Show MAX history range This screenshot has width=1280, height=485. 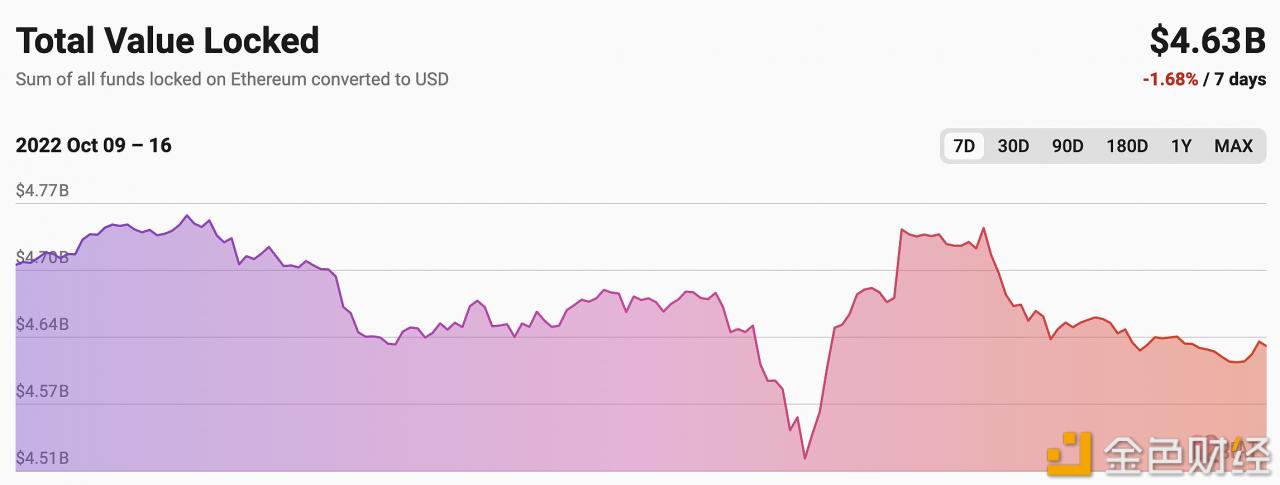(x=1233, y=146)
